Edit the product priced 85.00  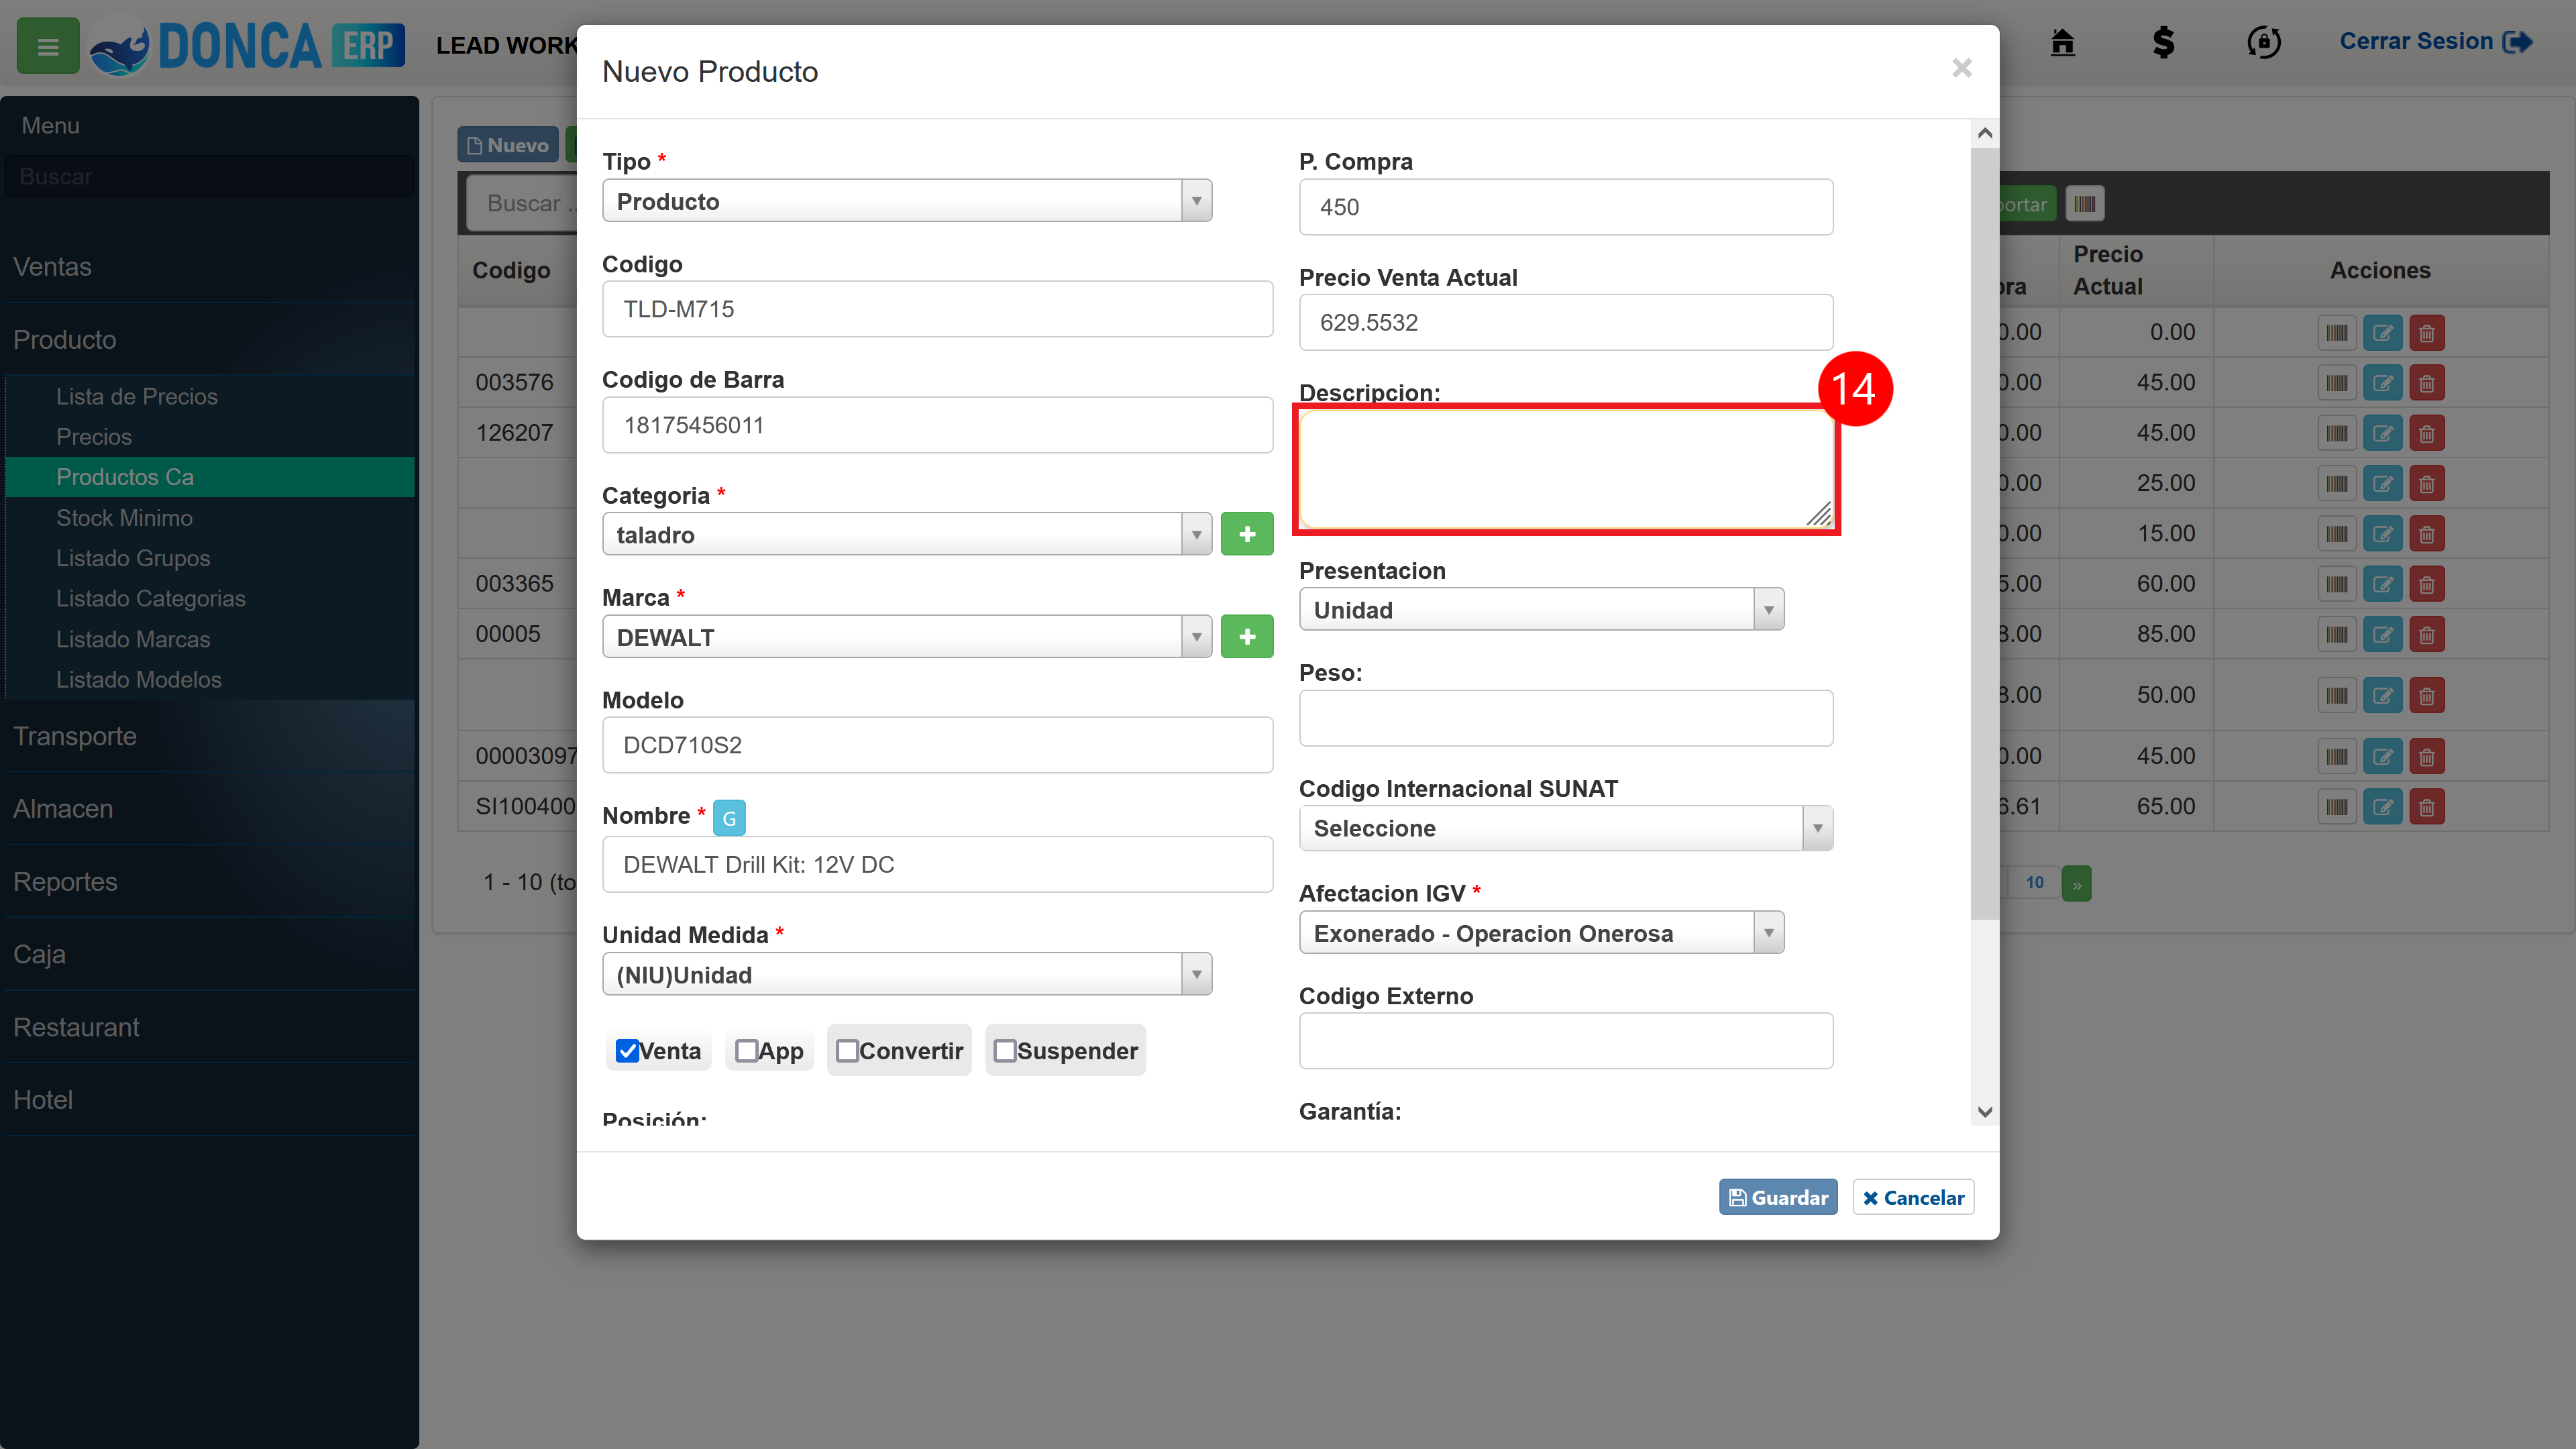(x=2382, y=634)
